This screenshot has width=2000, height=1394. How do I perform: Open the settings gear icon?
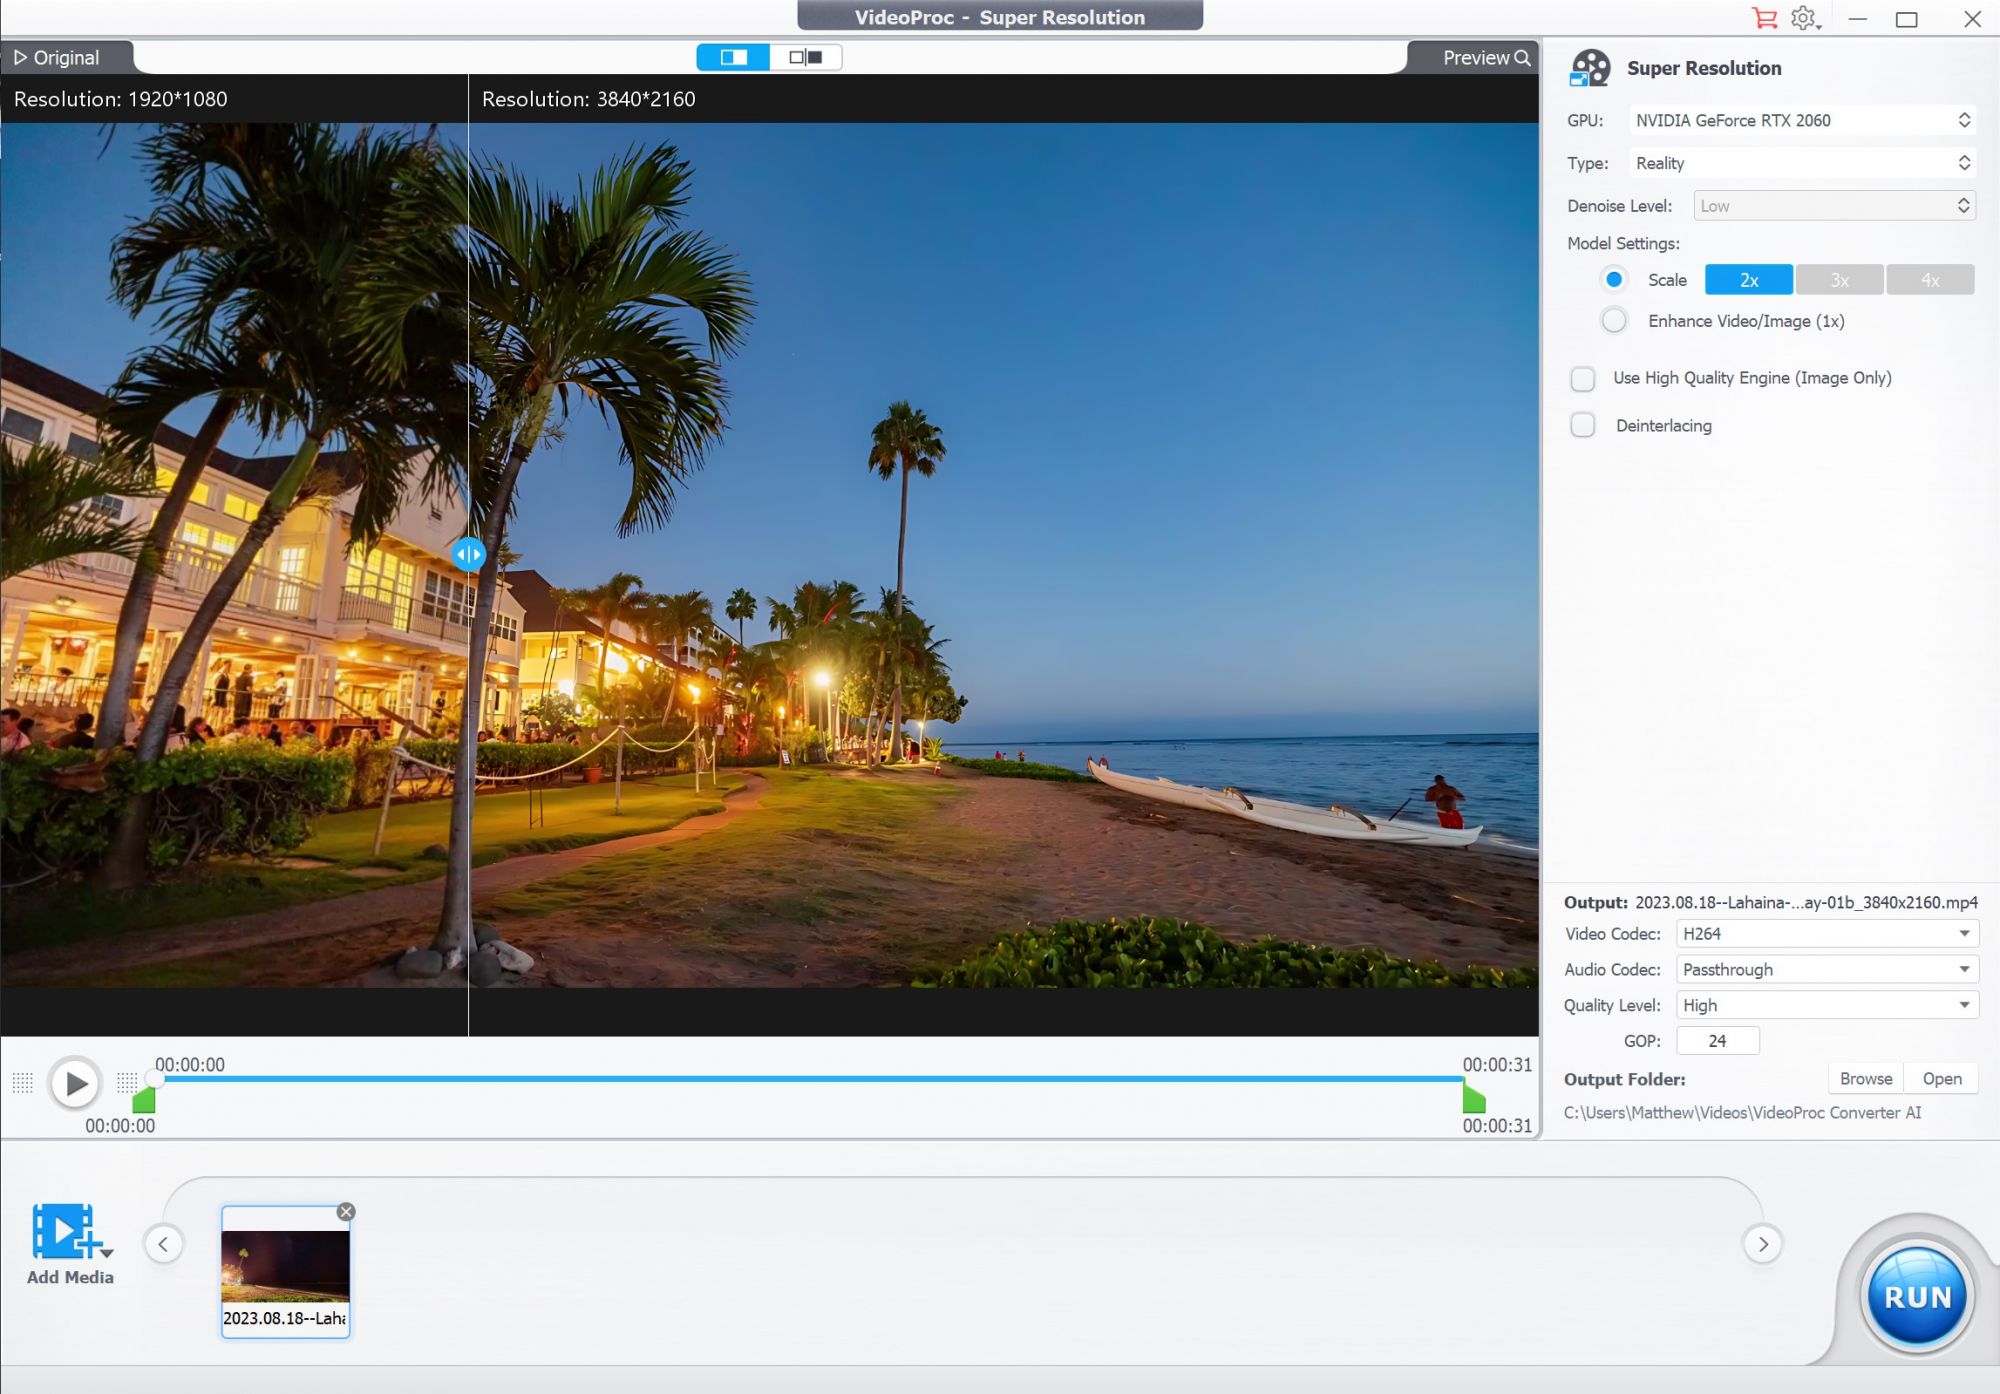(1801, 18)
